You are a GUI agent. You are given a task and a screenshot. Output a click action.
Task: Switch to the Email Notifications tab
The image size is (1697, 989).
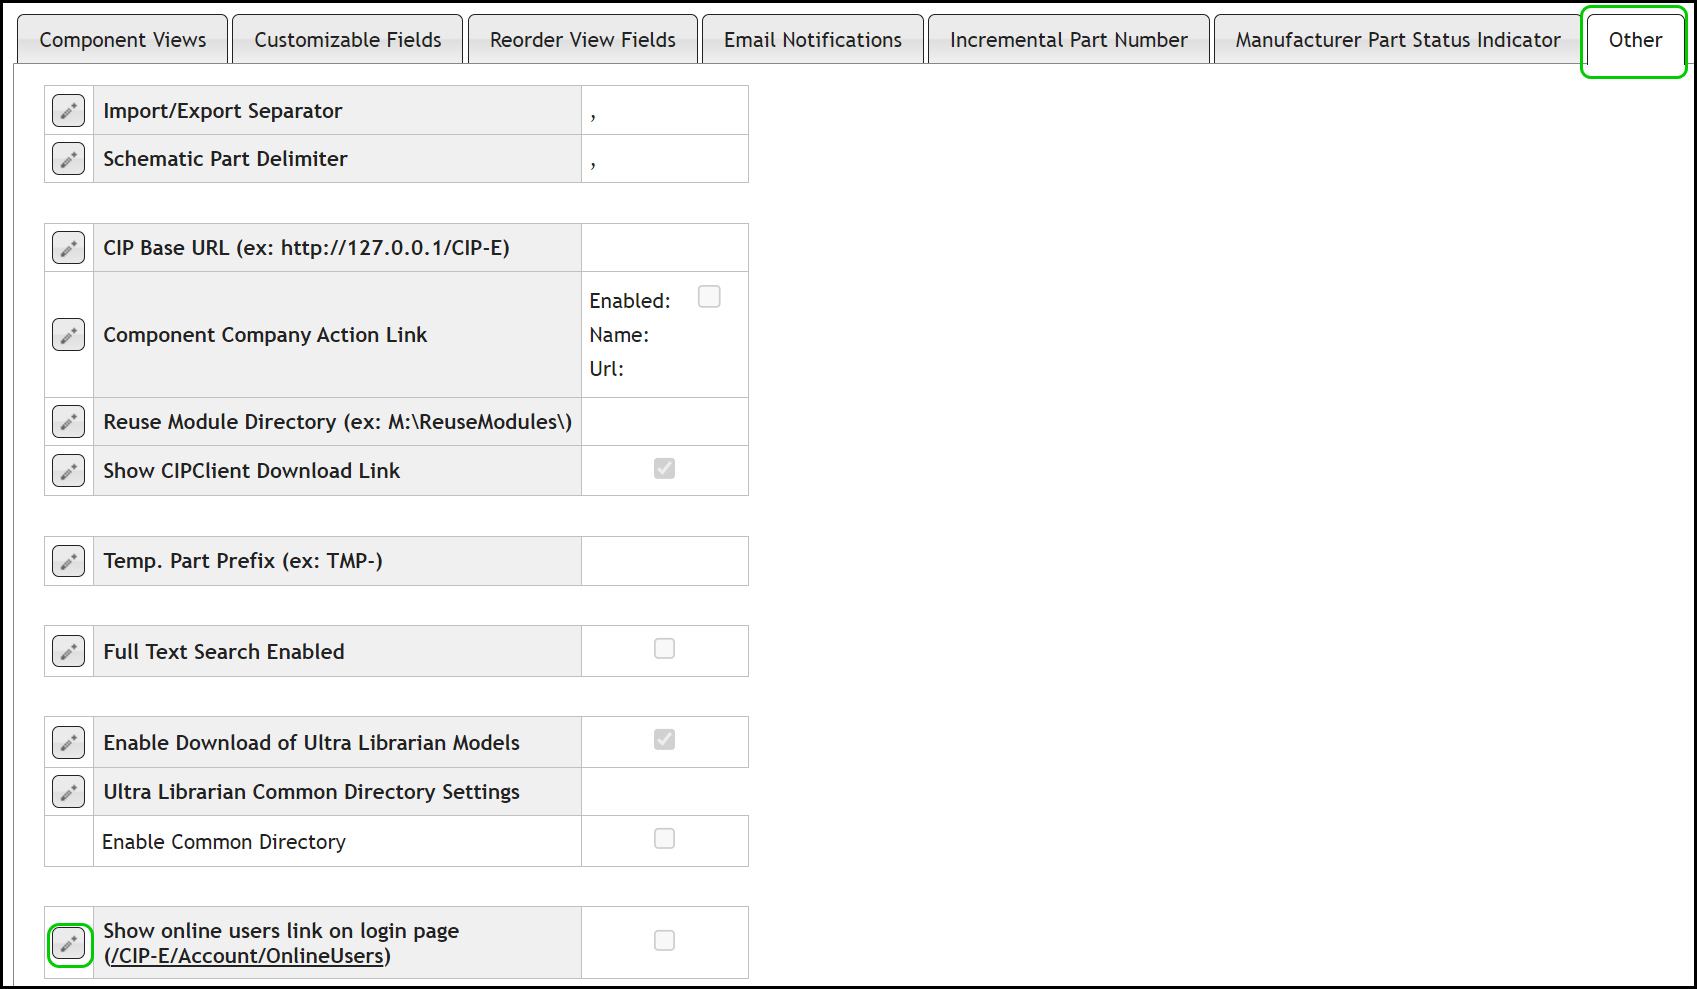[x=812, y=39]
